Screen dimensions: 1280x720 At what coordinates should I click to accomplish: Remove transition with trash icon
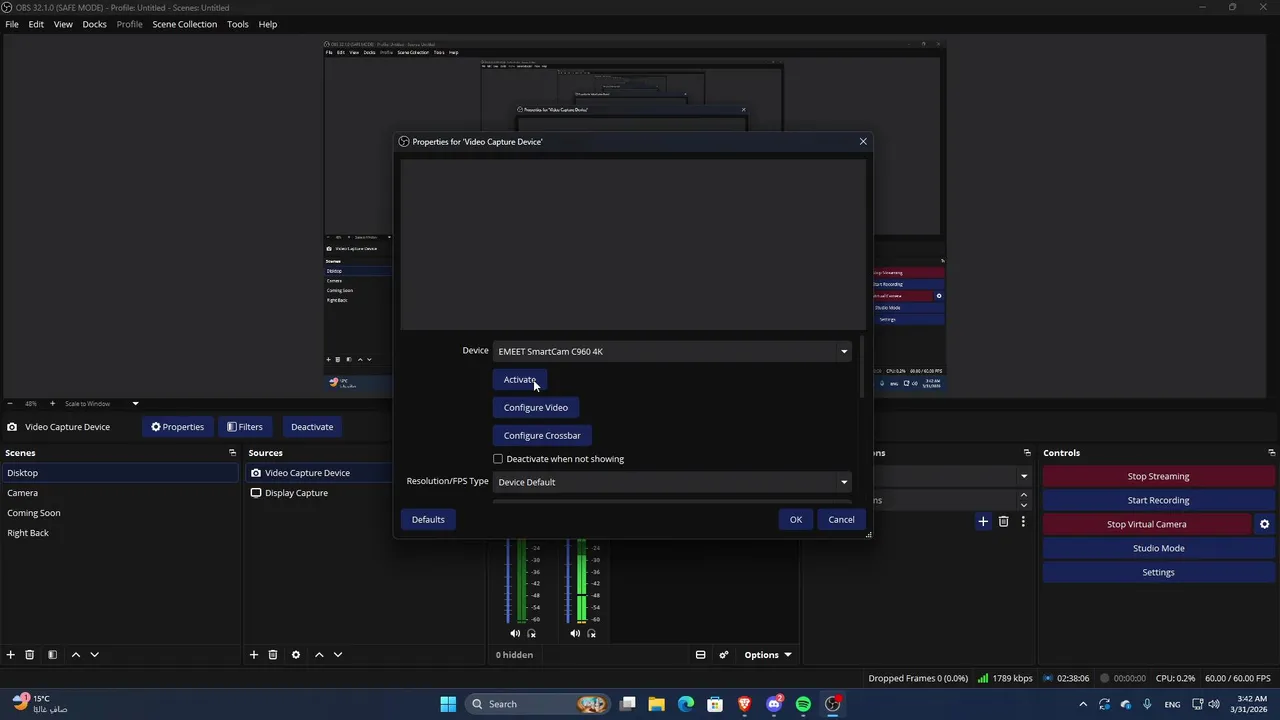pyautogui.click(x=1004, y=521)
